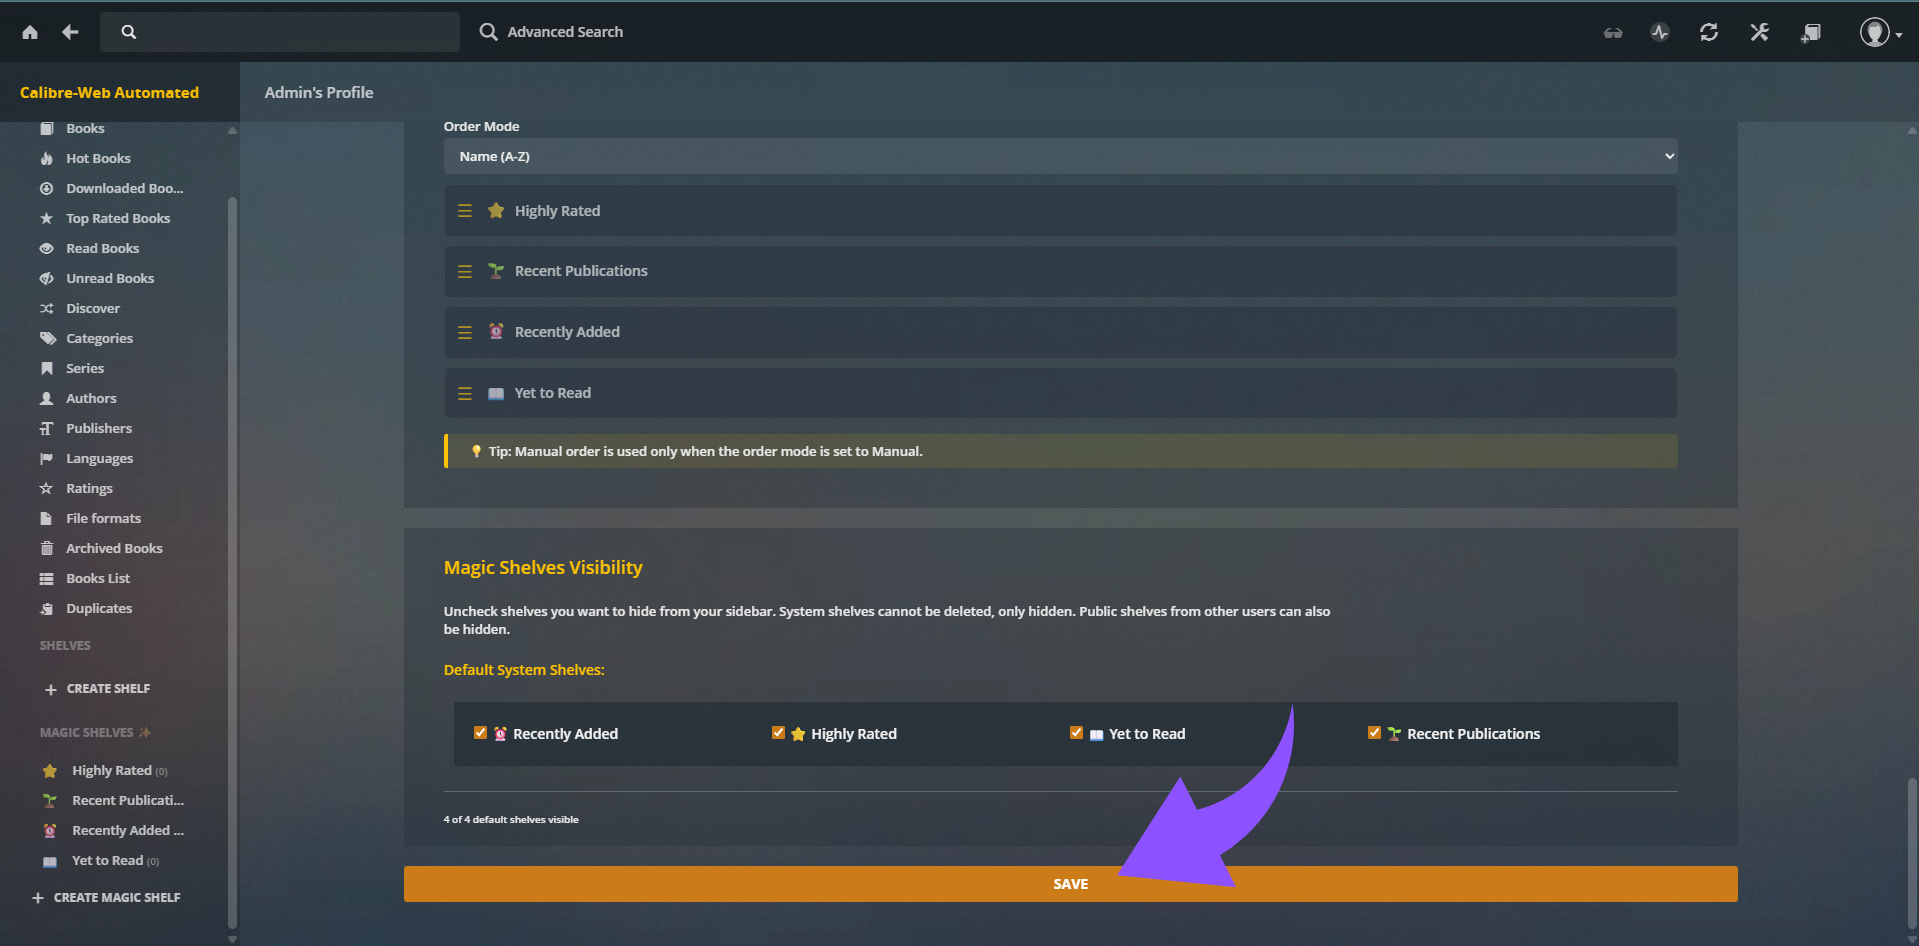Viewport: 1919px width, 946px height.
Task: Click the home icon in top bar
Action: coord(30,32)
